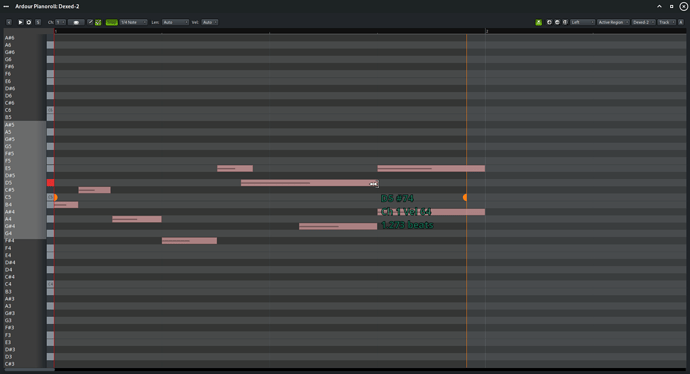The height and width of the screenshot is (374, 690).
Task: Click the zoom in plus icon
Action: [x=549, y=22]
